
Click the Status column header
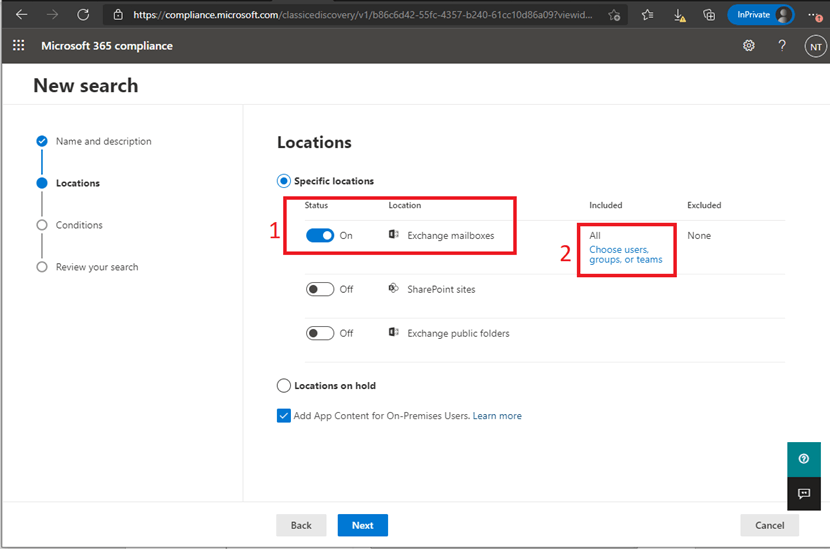[x=316, y=205]
